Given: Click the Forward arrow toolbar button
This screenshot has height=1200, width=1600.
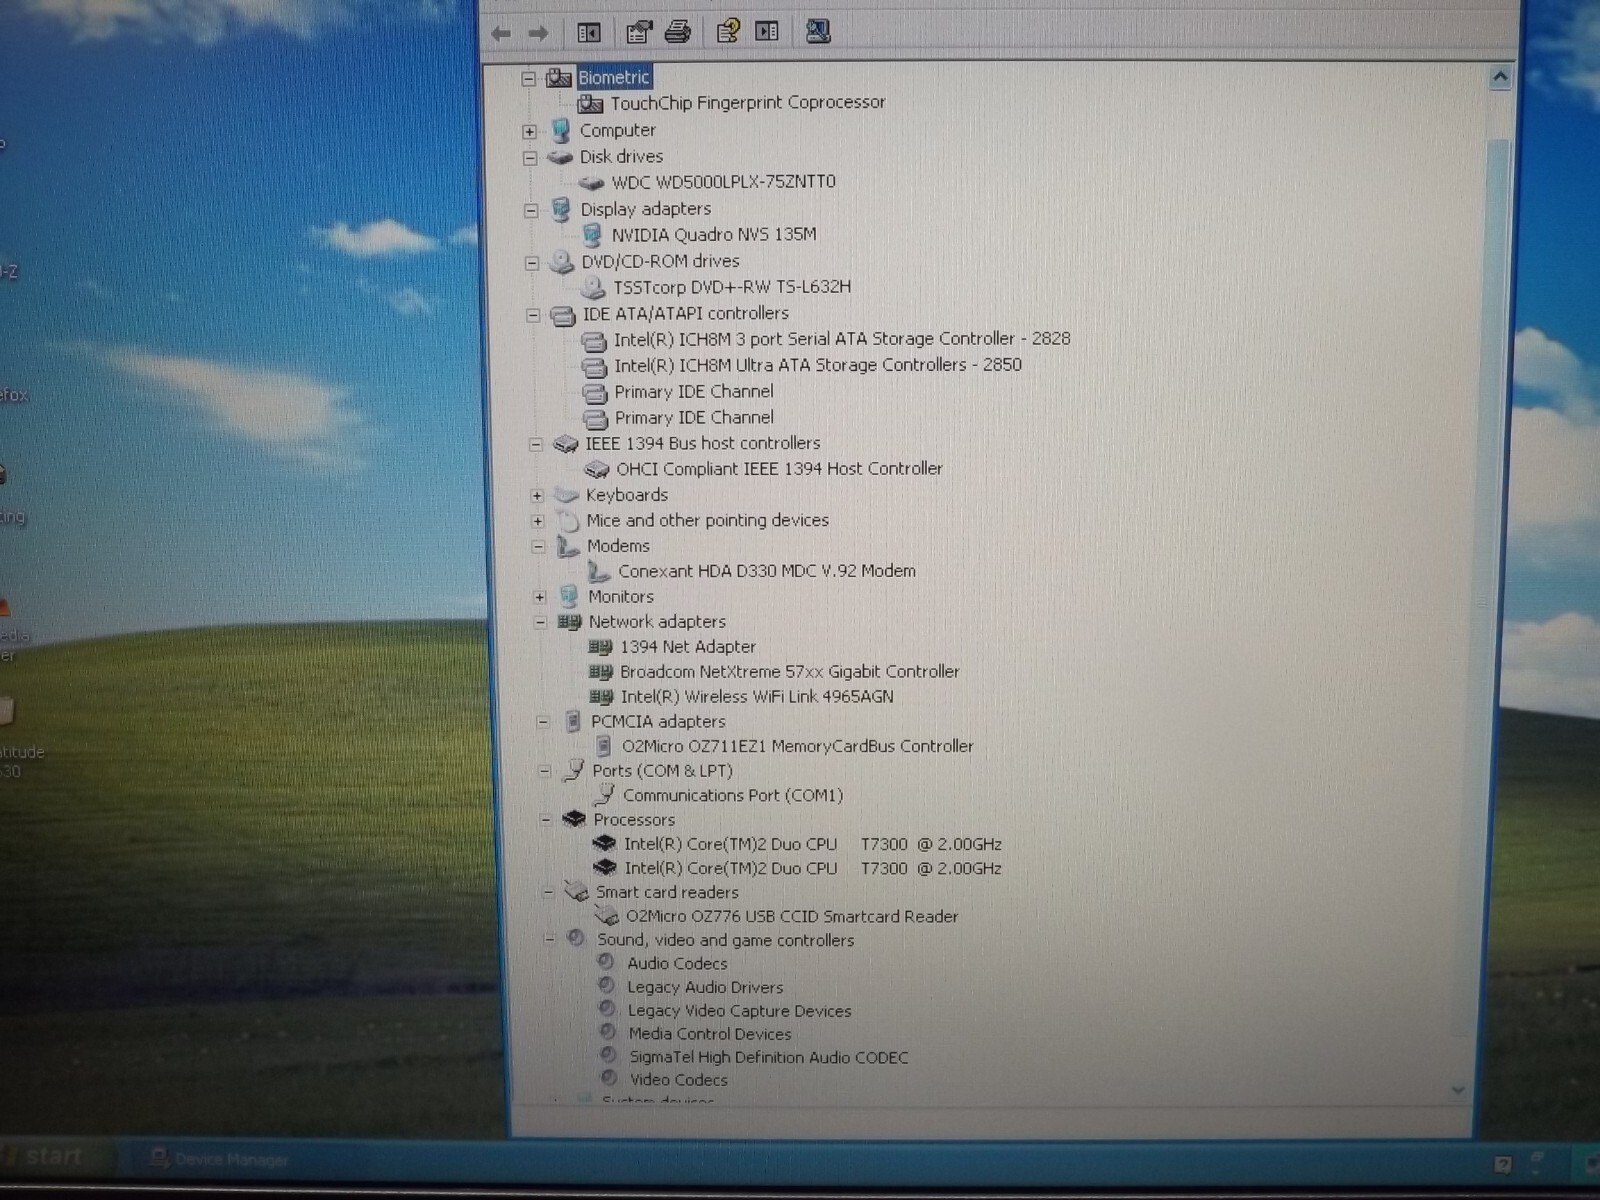Looking at the screenshot, I should 538,34.
